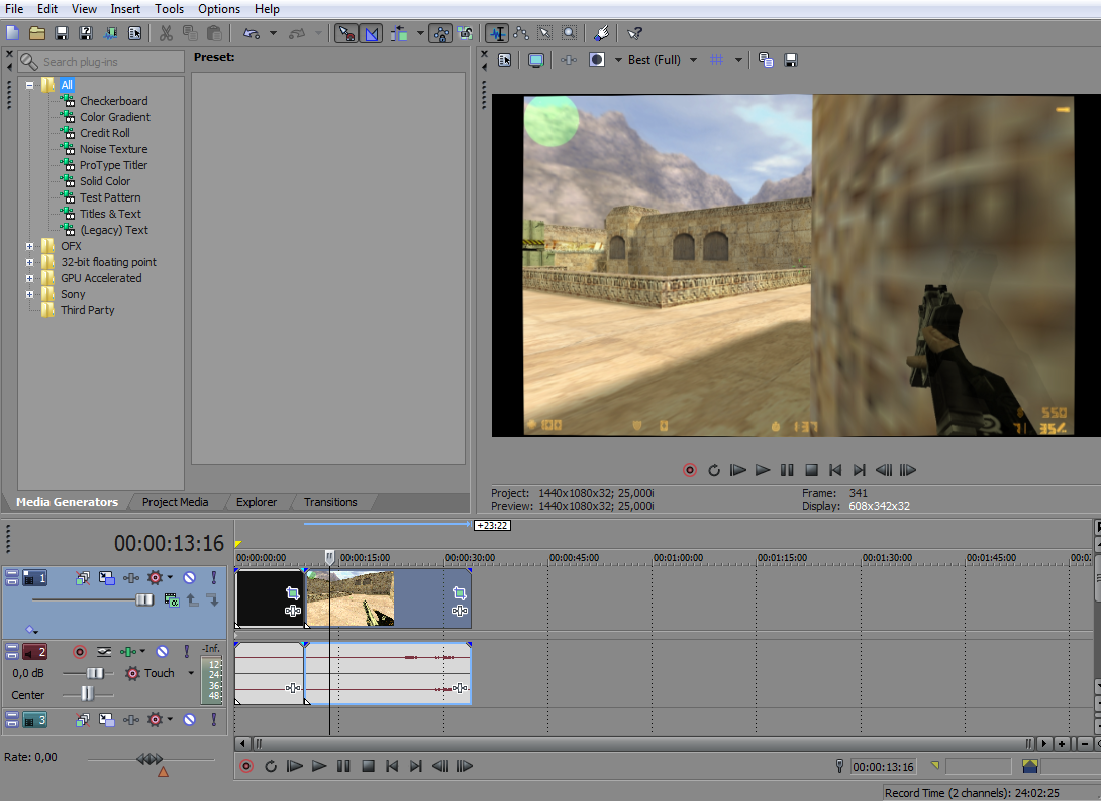Open Event Pan/Crop on the black clip
1101x801 pixels.
(293, 593)
